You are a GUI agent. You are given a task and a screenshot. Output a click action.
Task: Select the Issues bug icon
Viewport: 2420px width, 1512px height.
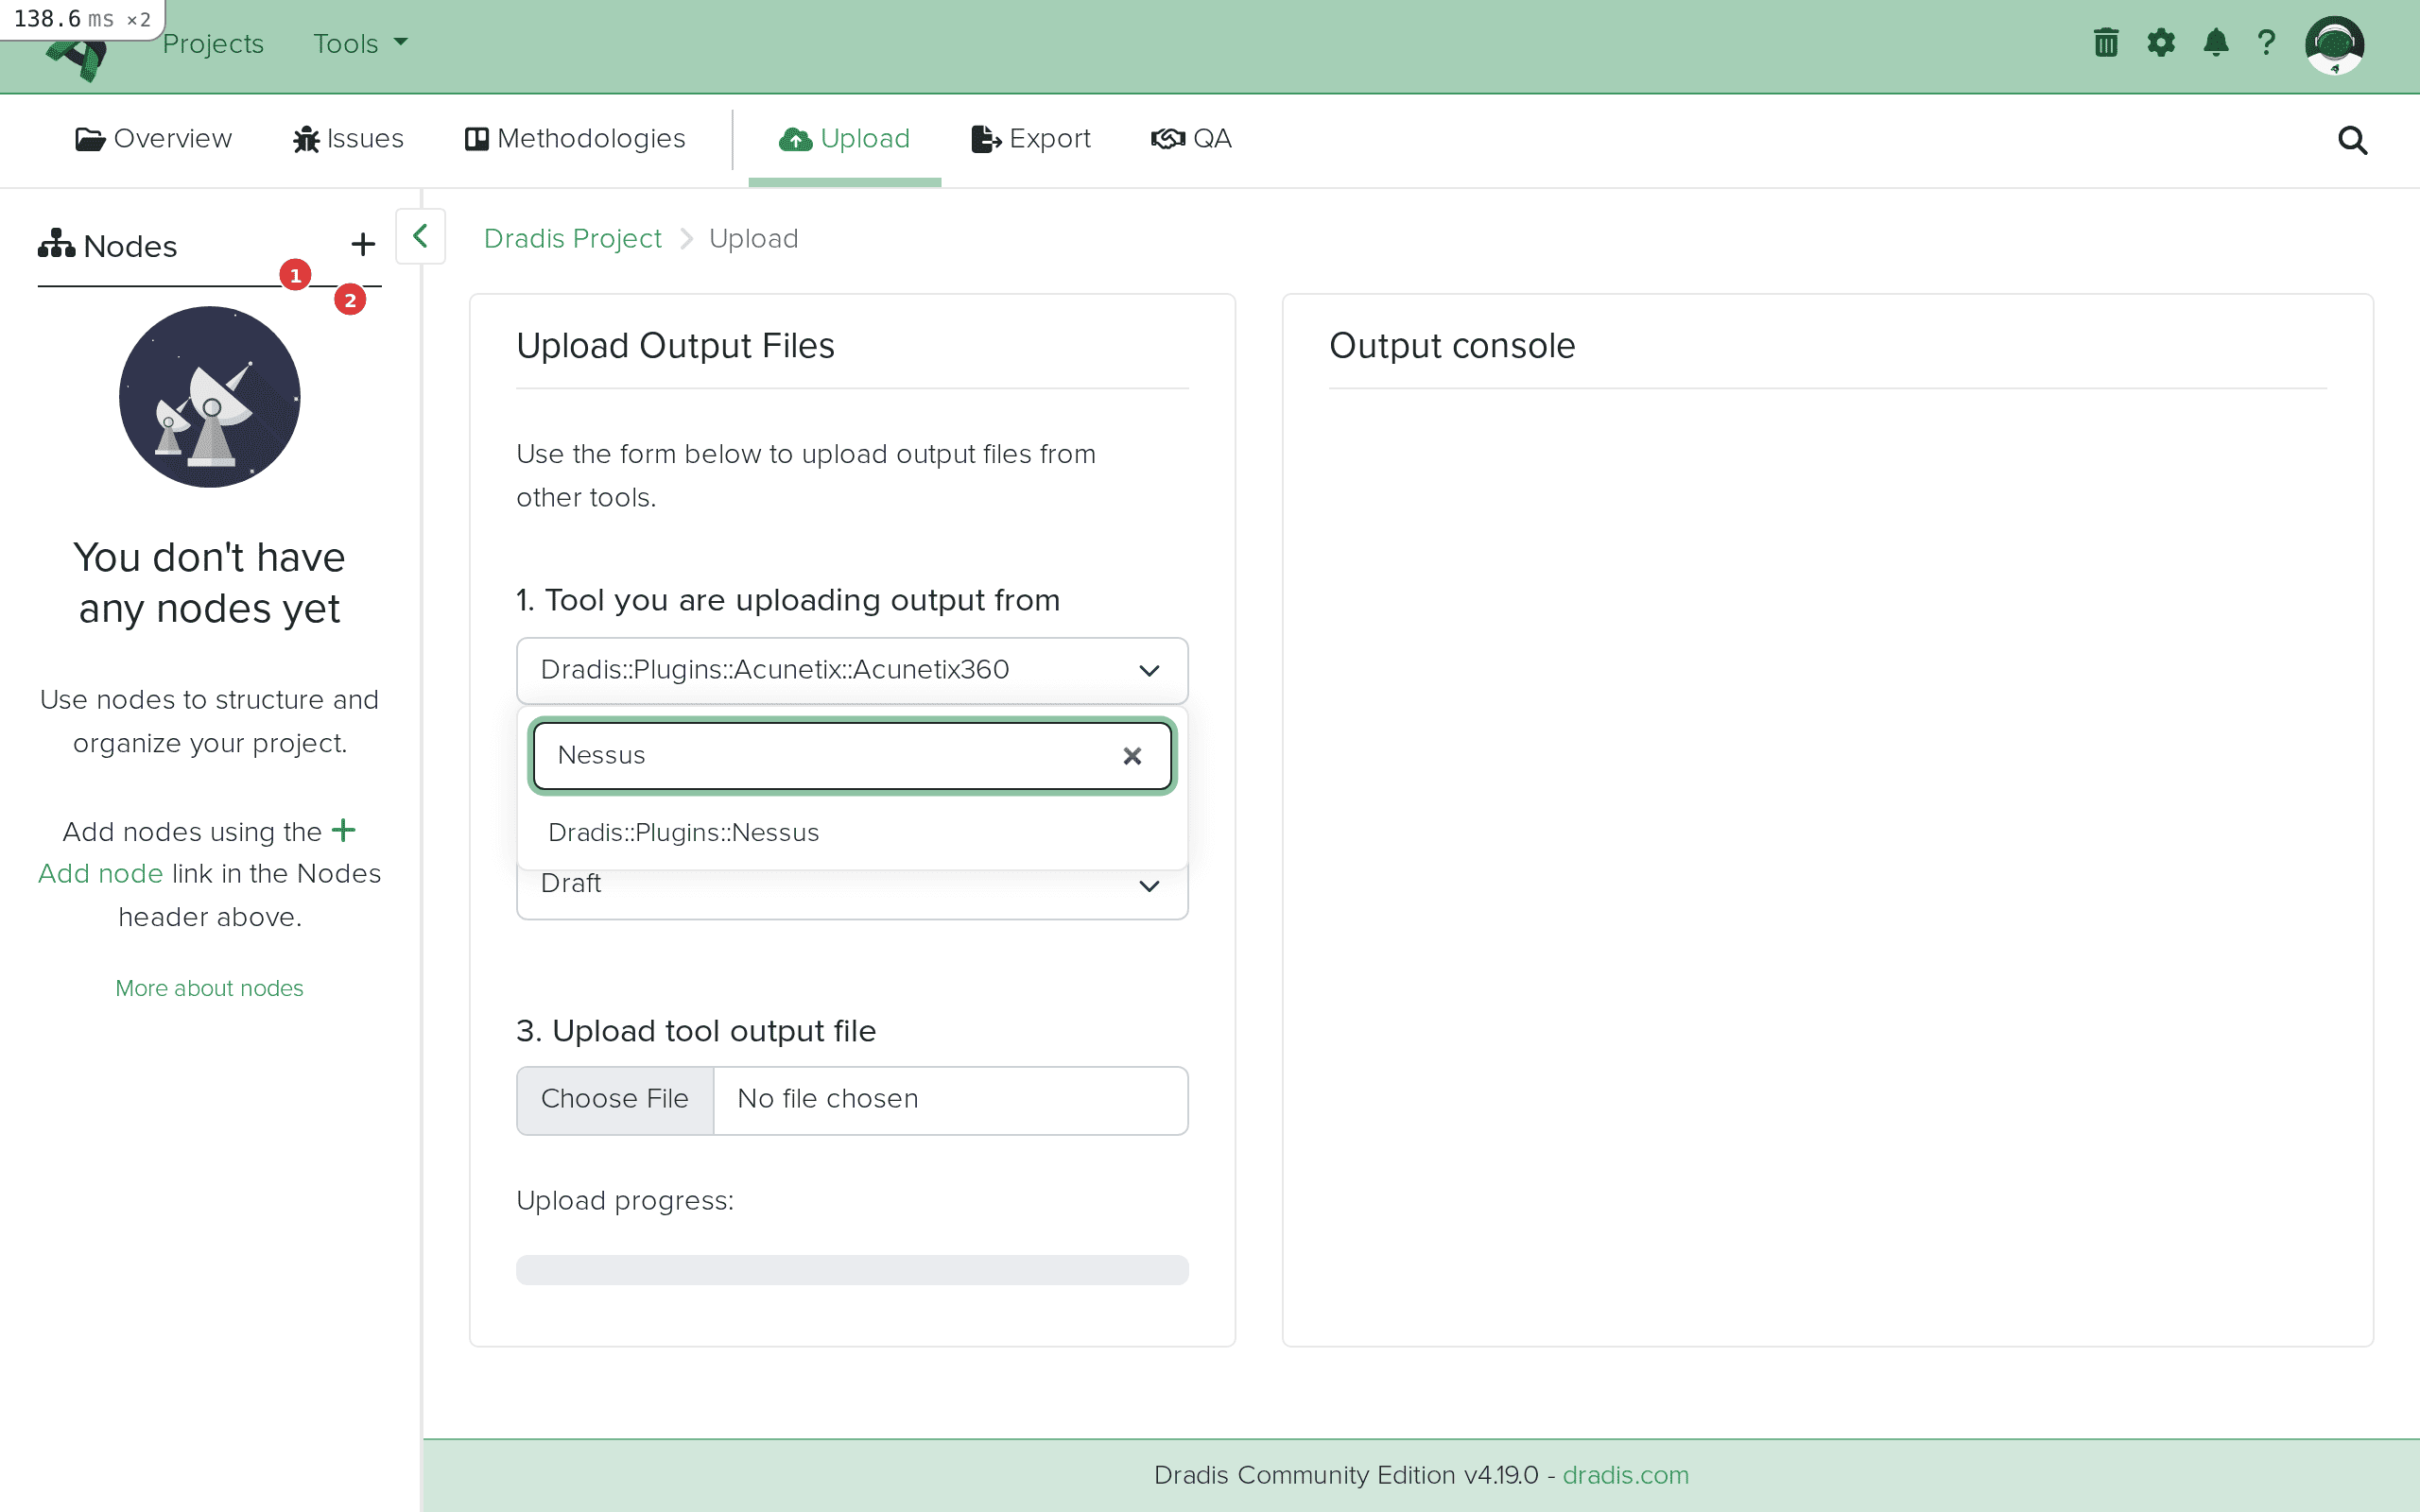(x=306, y=139)
